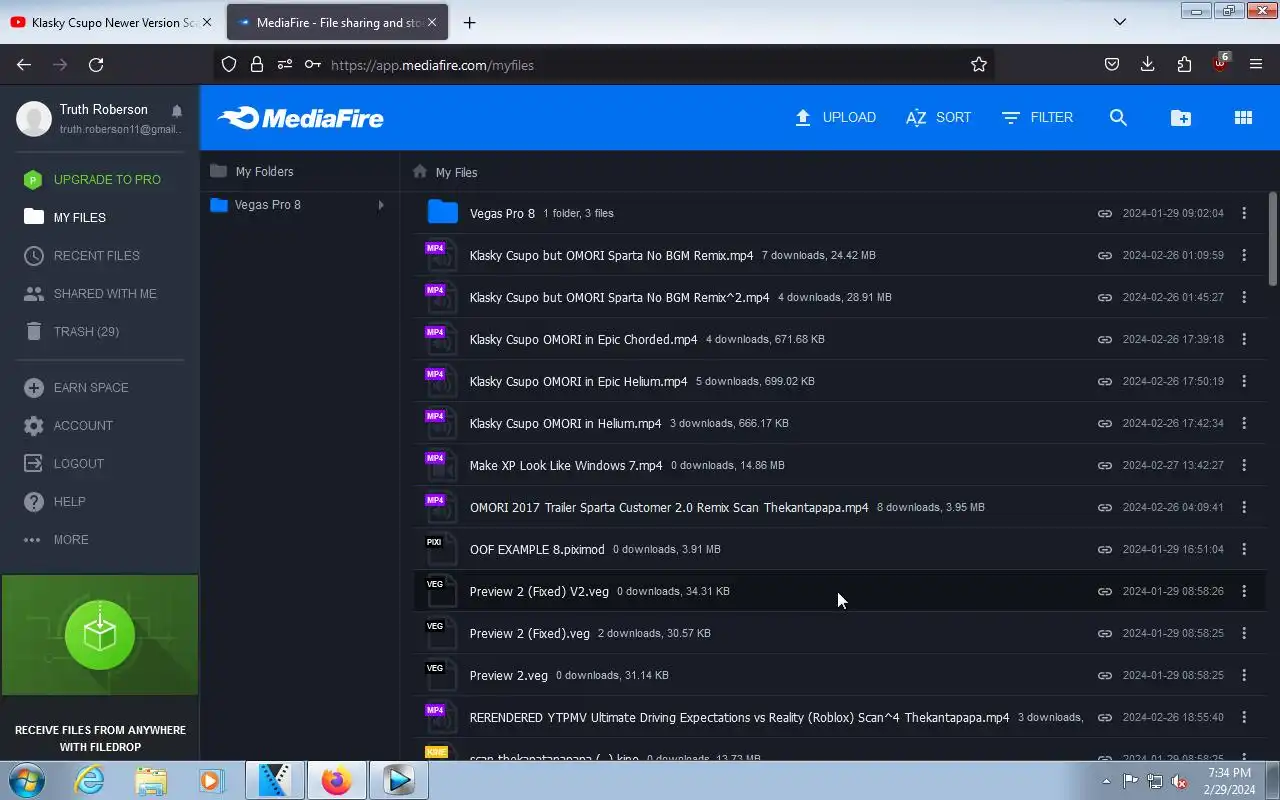1280x800 pixels.
Task: Open the SORT dropdown
Action: 938,118
